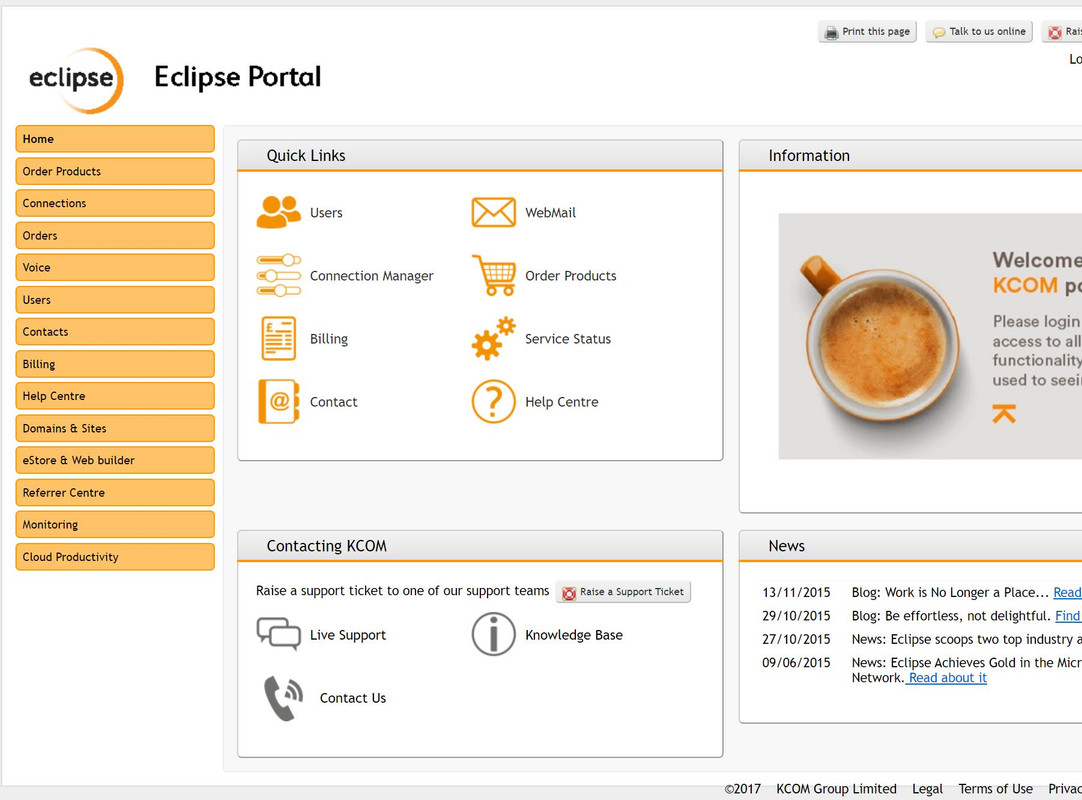Click the Service Status link text
Screen dimensions: 1082x800
coord(568,339)
